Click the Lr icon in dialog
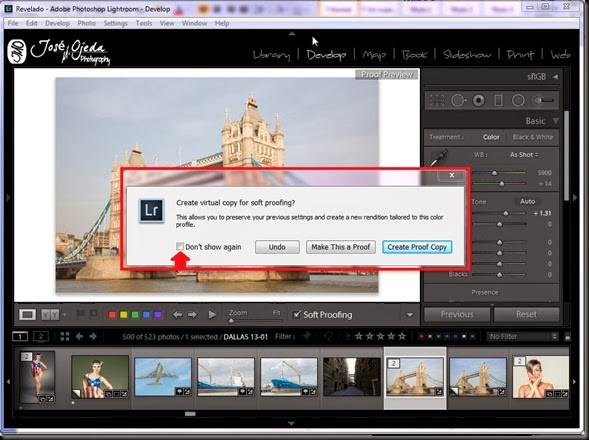This screenshot has height=440, width=589. point(151,210)
